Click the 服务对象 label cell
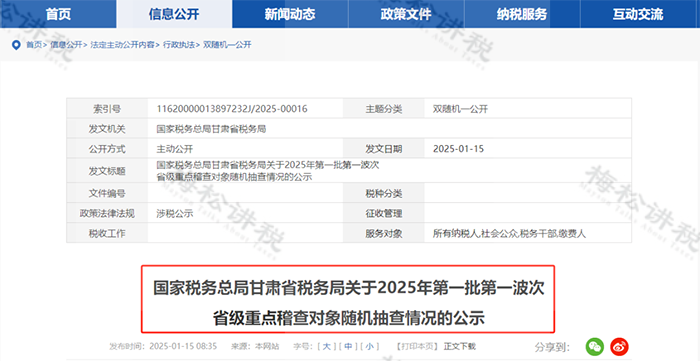The height and width of the screenshot is (361, 700). coord(384,233)
